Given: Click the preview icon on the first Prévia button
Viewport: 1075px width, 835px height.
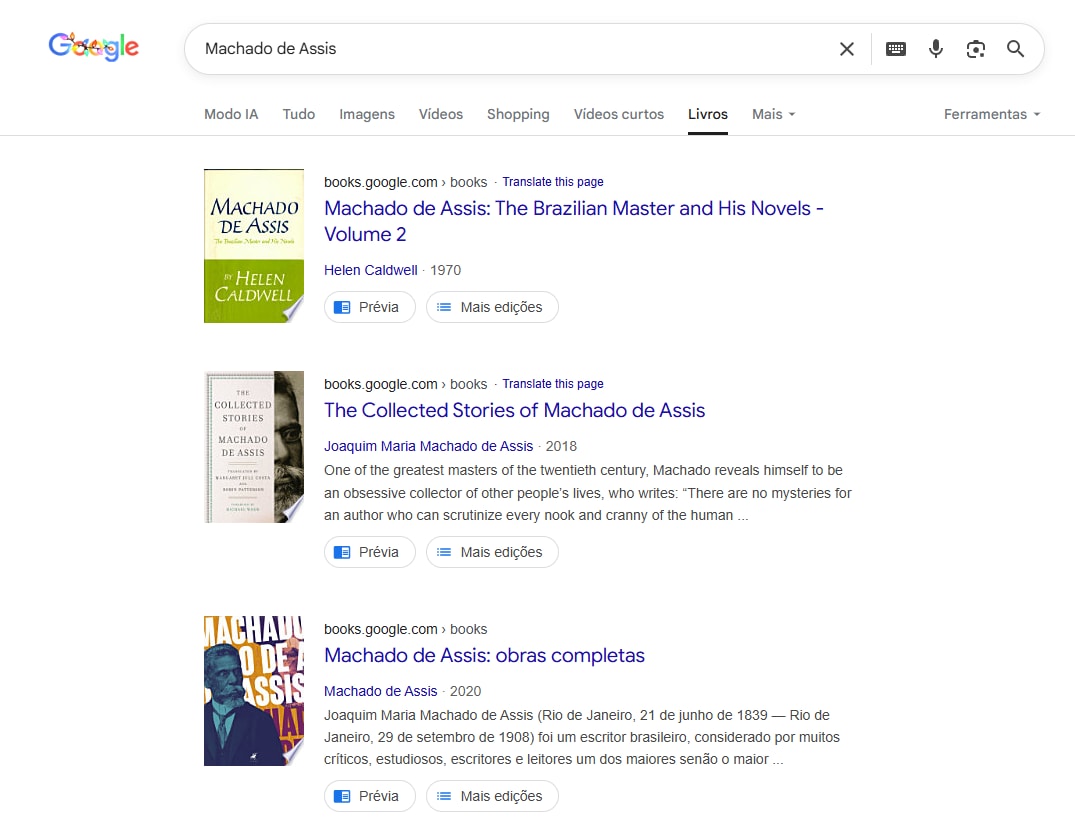Looking at the screenshot, I should (342, 307).
